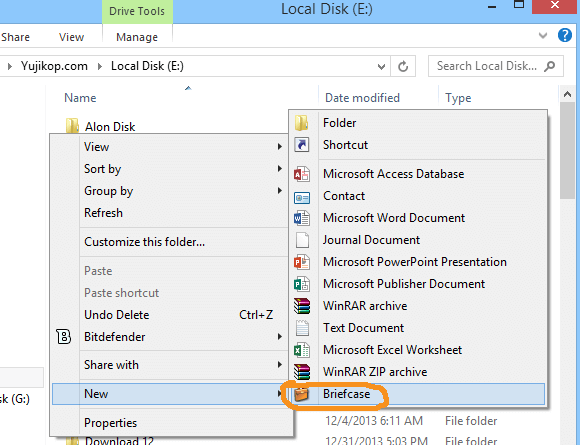Click the Alon Disk folder icon
Screen dimensions: 580x445
point(72,126)
